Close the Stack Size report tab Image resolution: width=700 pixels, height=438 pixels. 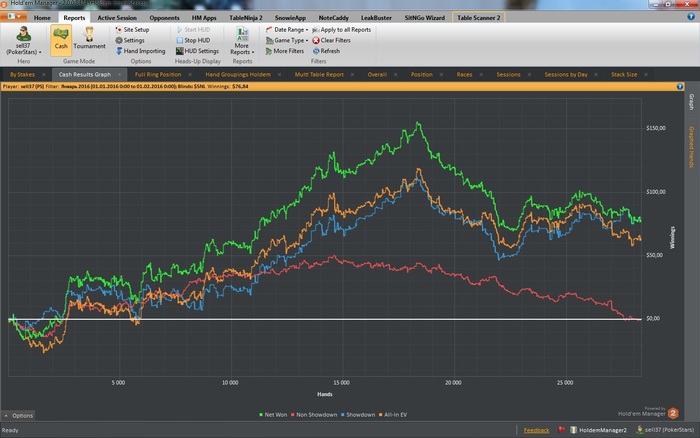click(x=646, y=75)
